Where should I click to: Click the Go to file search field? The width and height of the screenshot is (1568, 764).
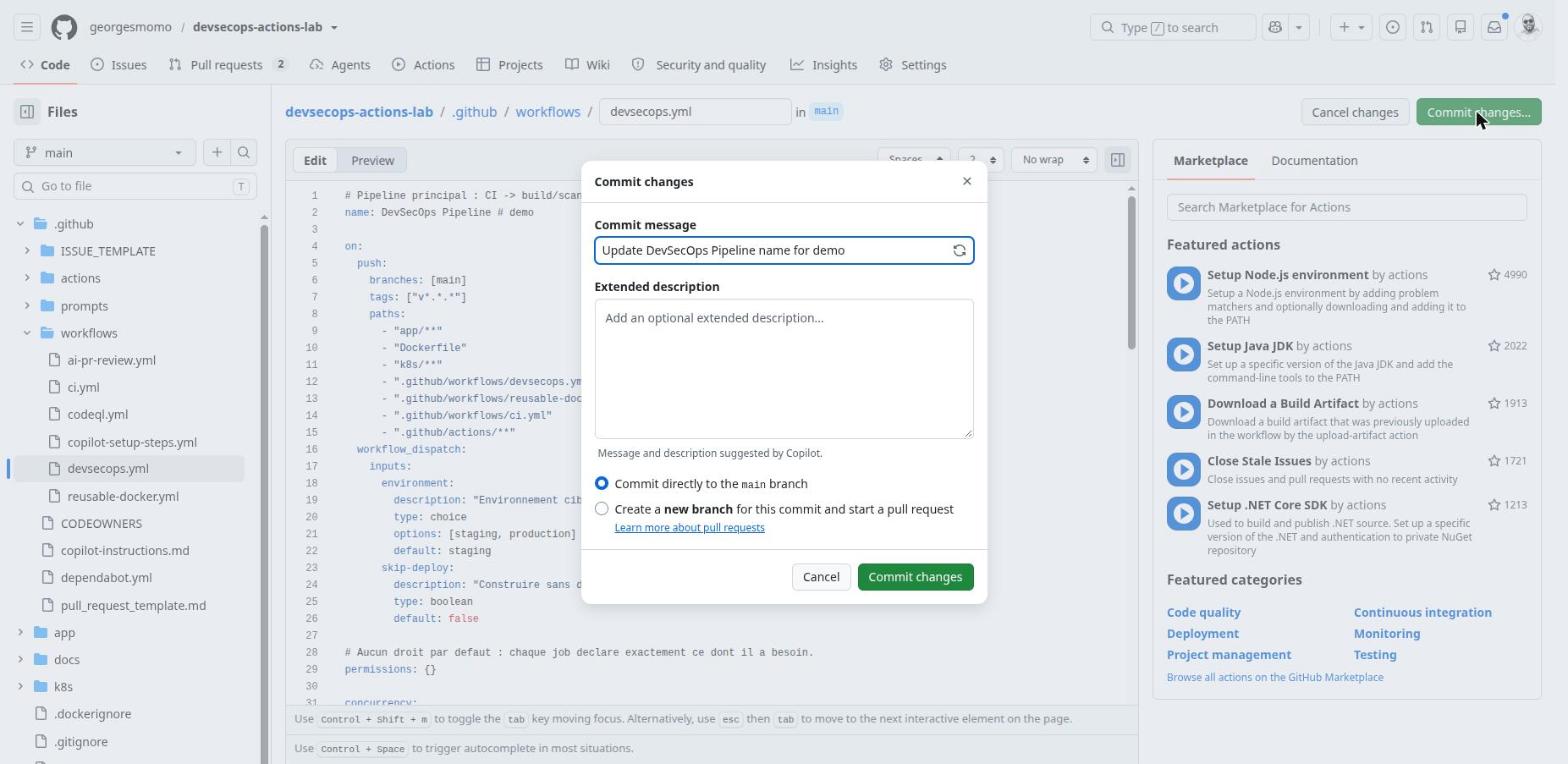click(x=135, y=186)
